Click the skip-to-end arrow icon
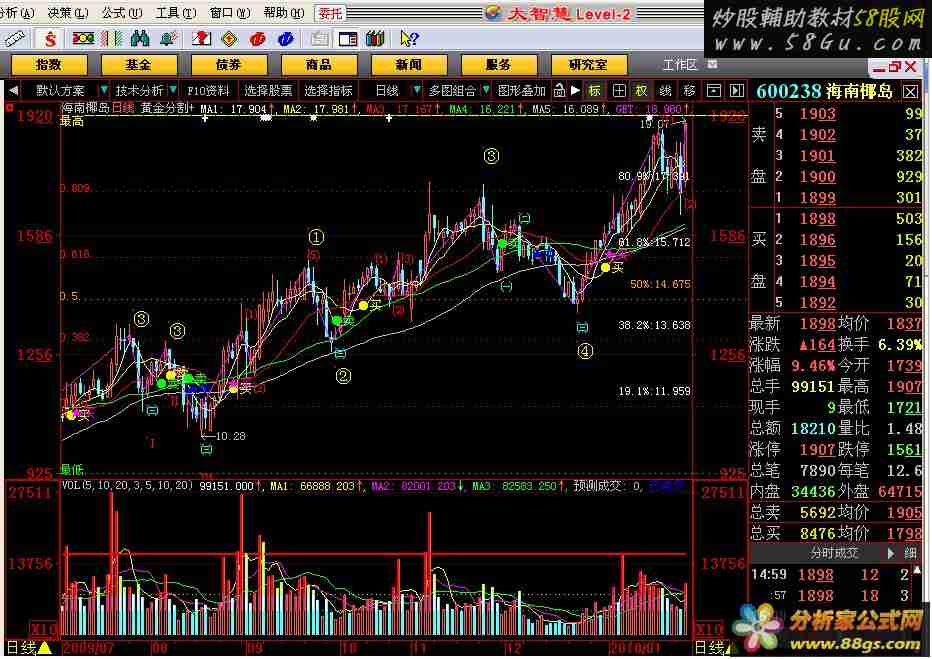The height and width of the screenshot is (659, 932). click(x=737, y=90)
